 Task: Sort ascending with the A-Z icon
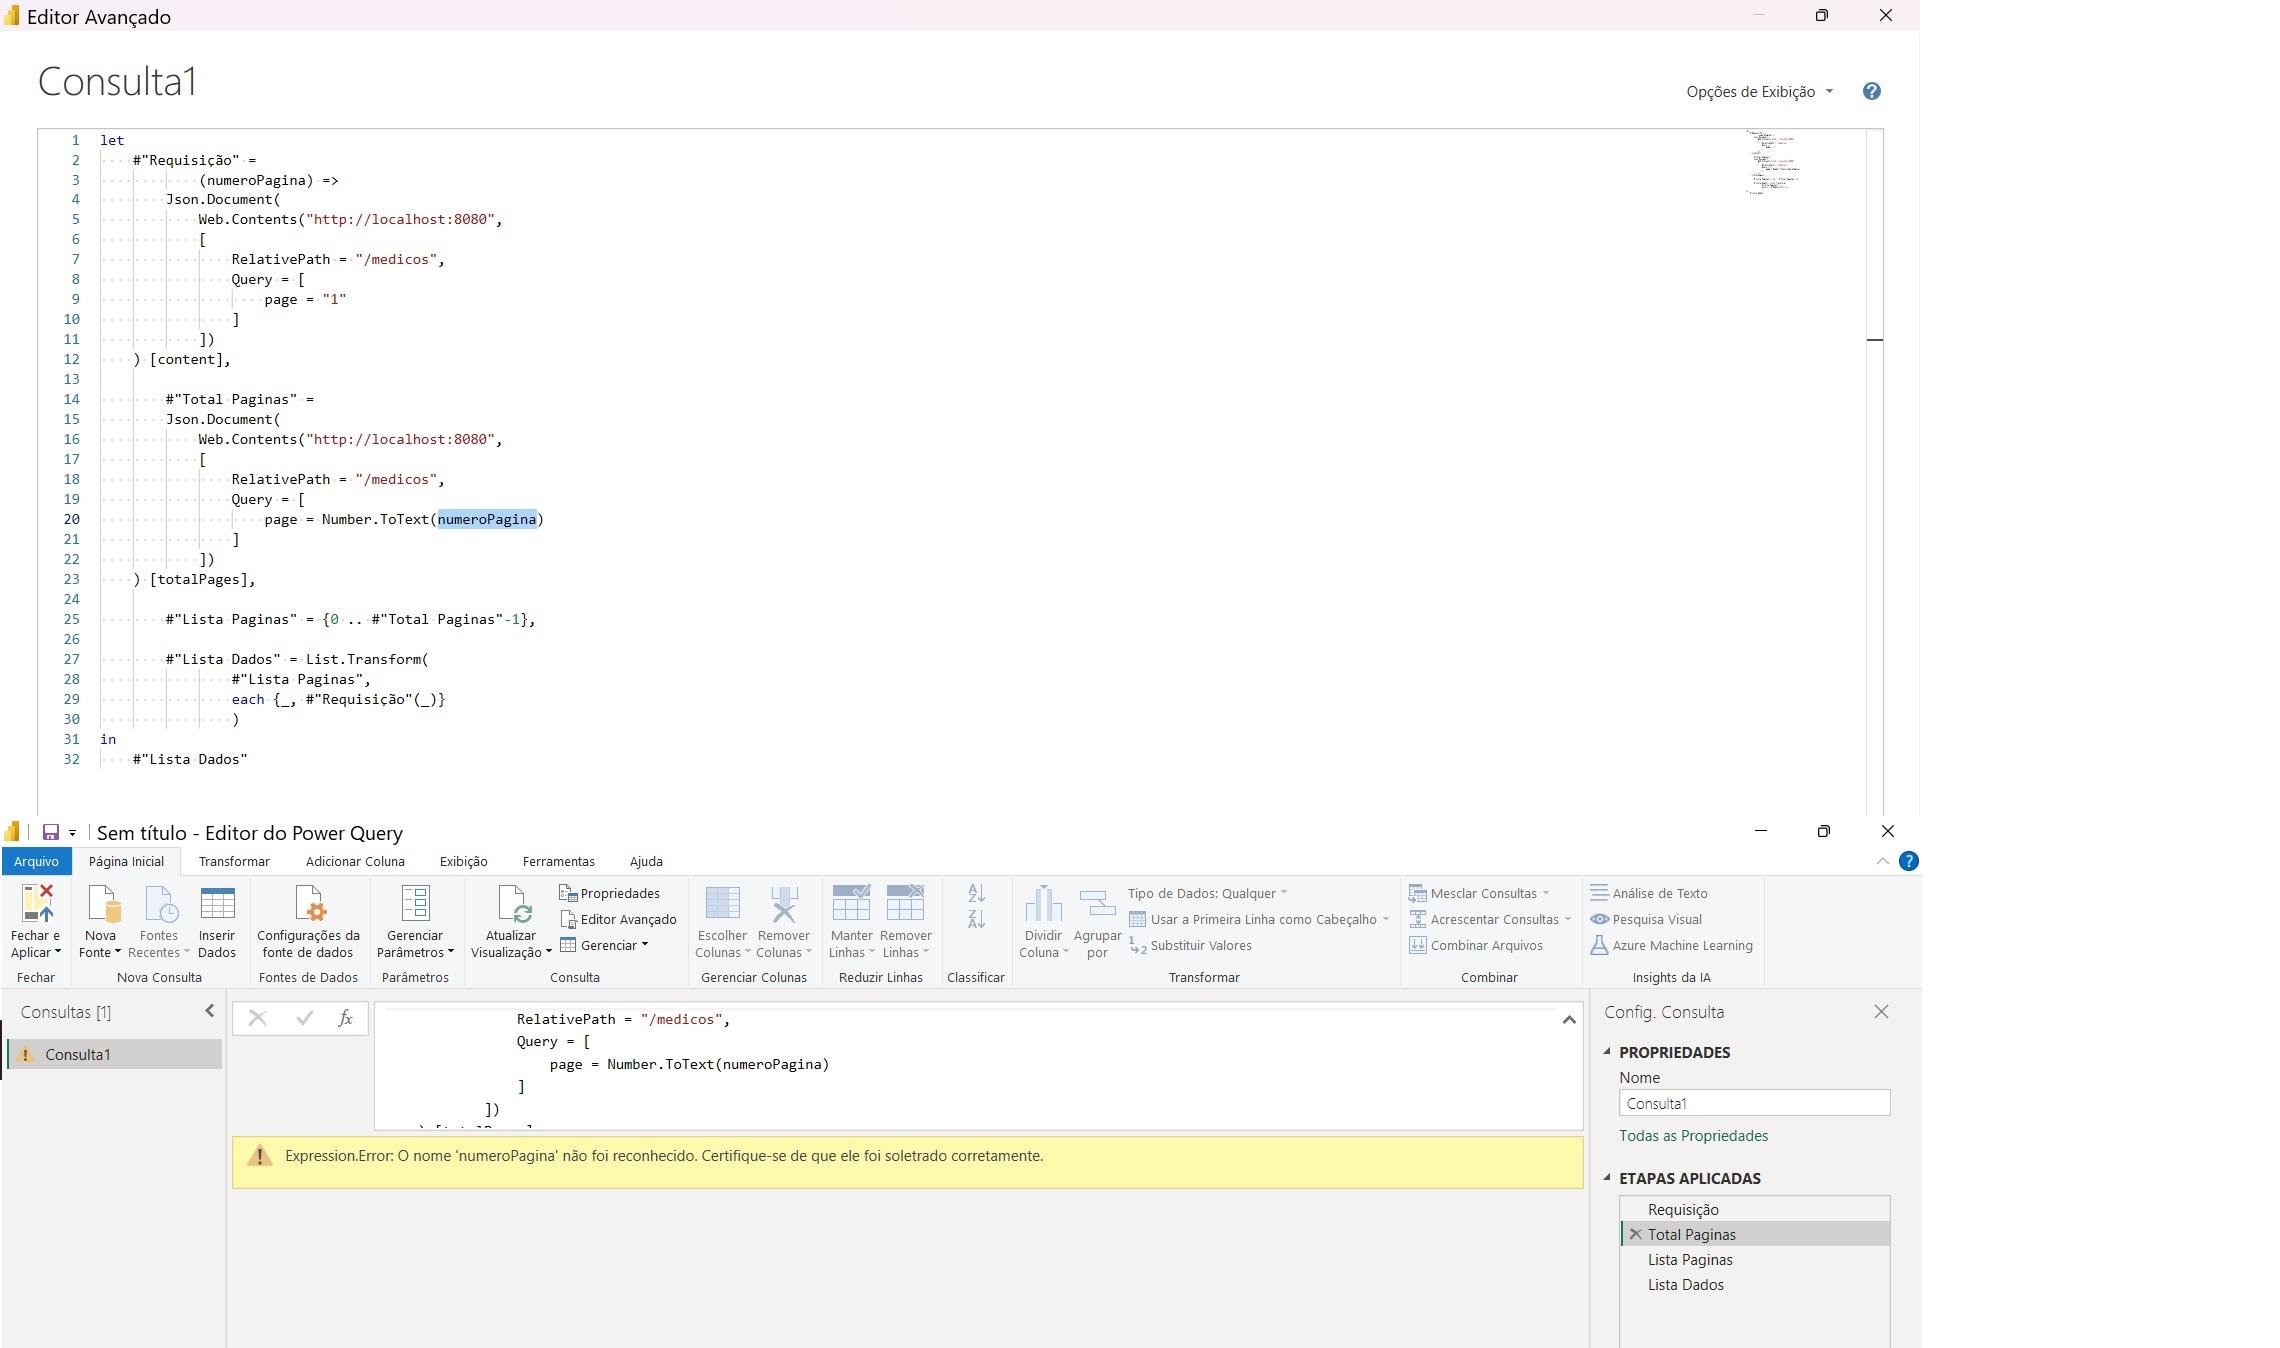click(x=976, y=893)
